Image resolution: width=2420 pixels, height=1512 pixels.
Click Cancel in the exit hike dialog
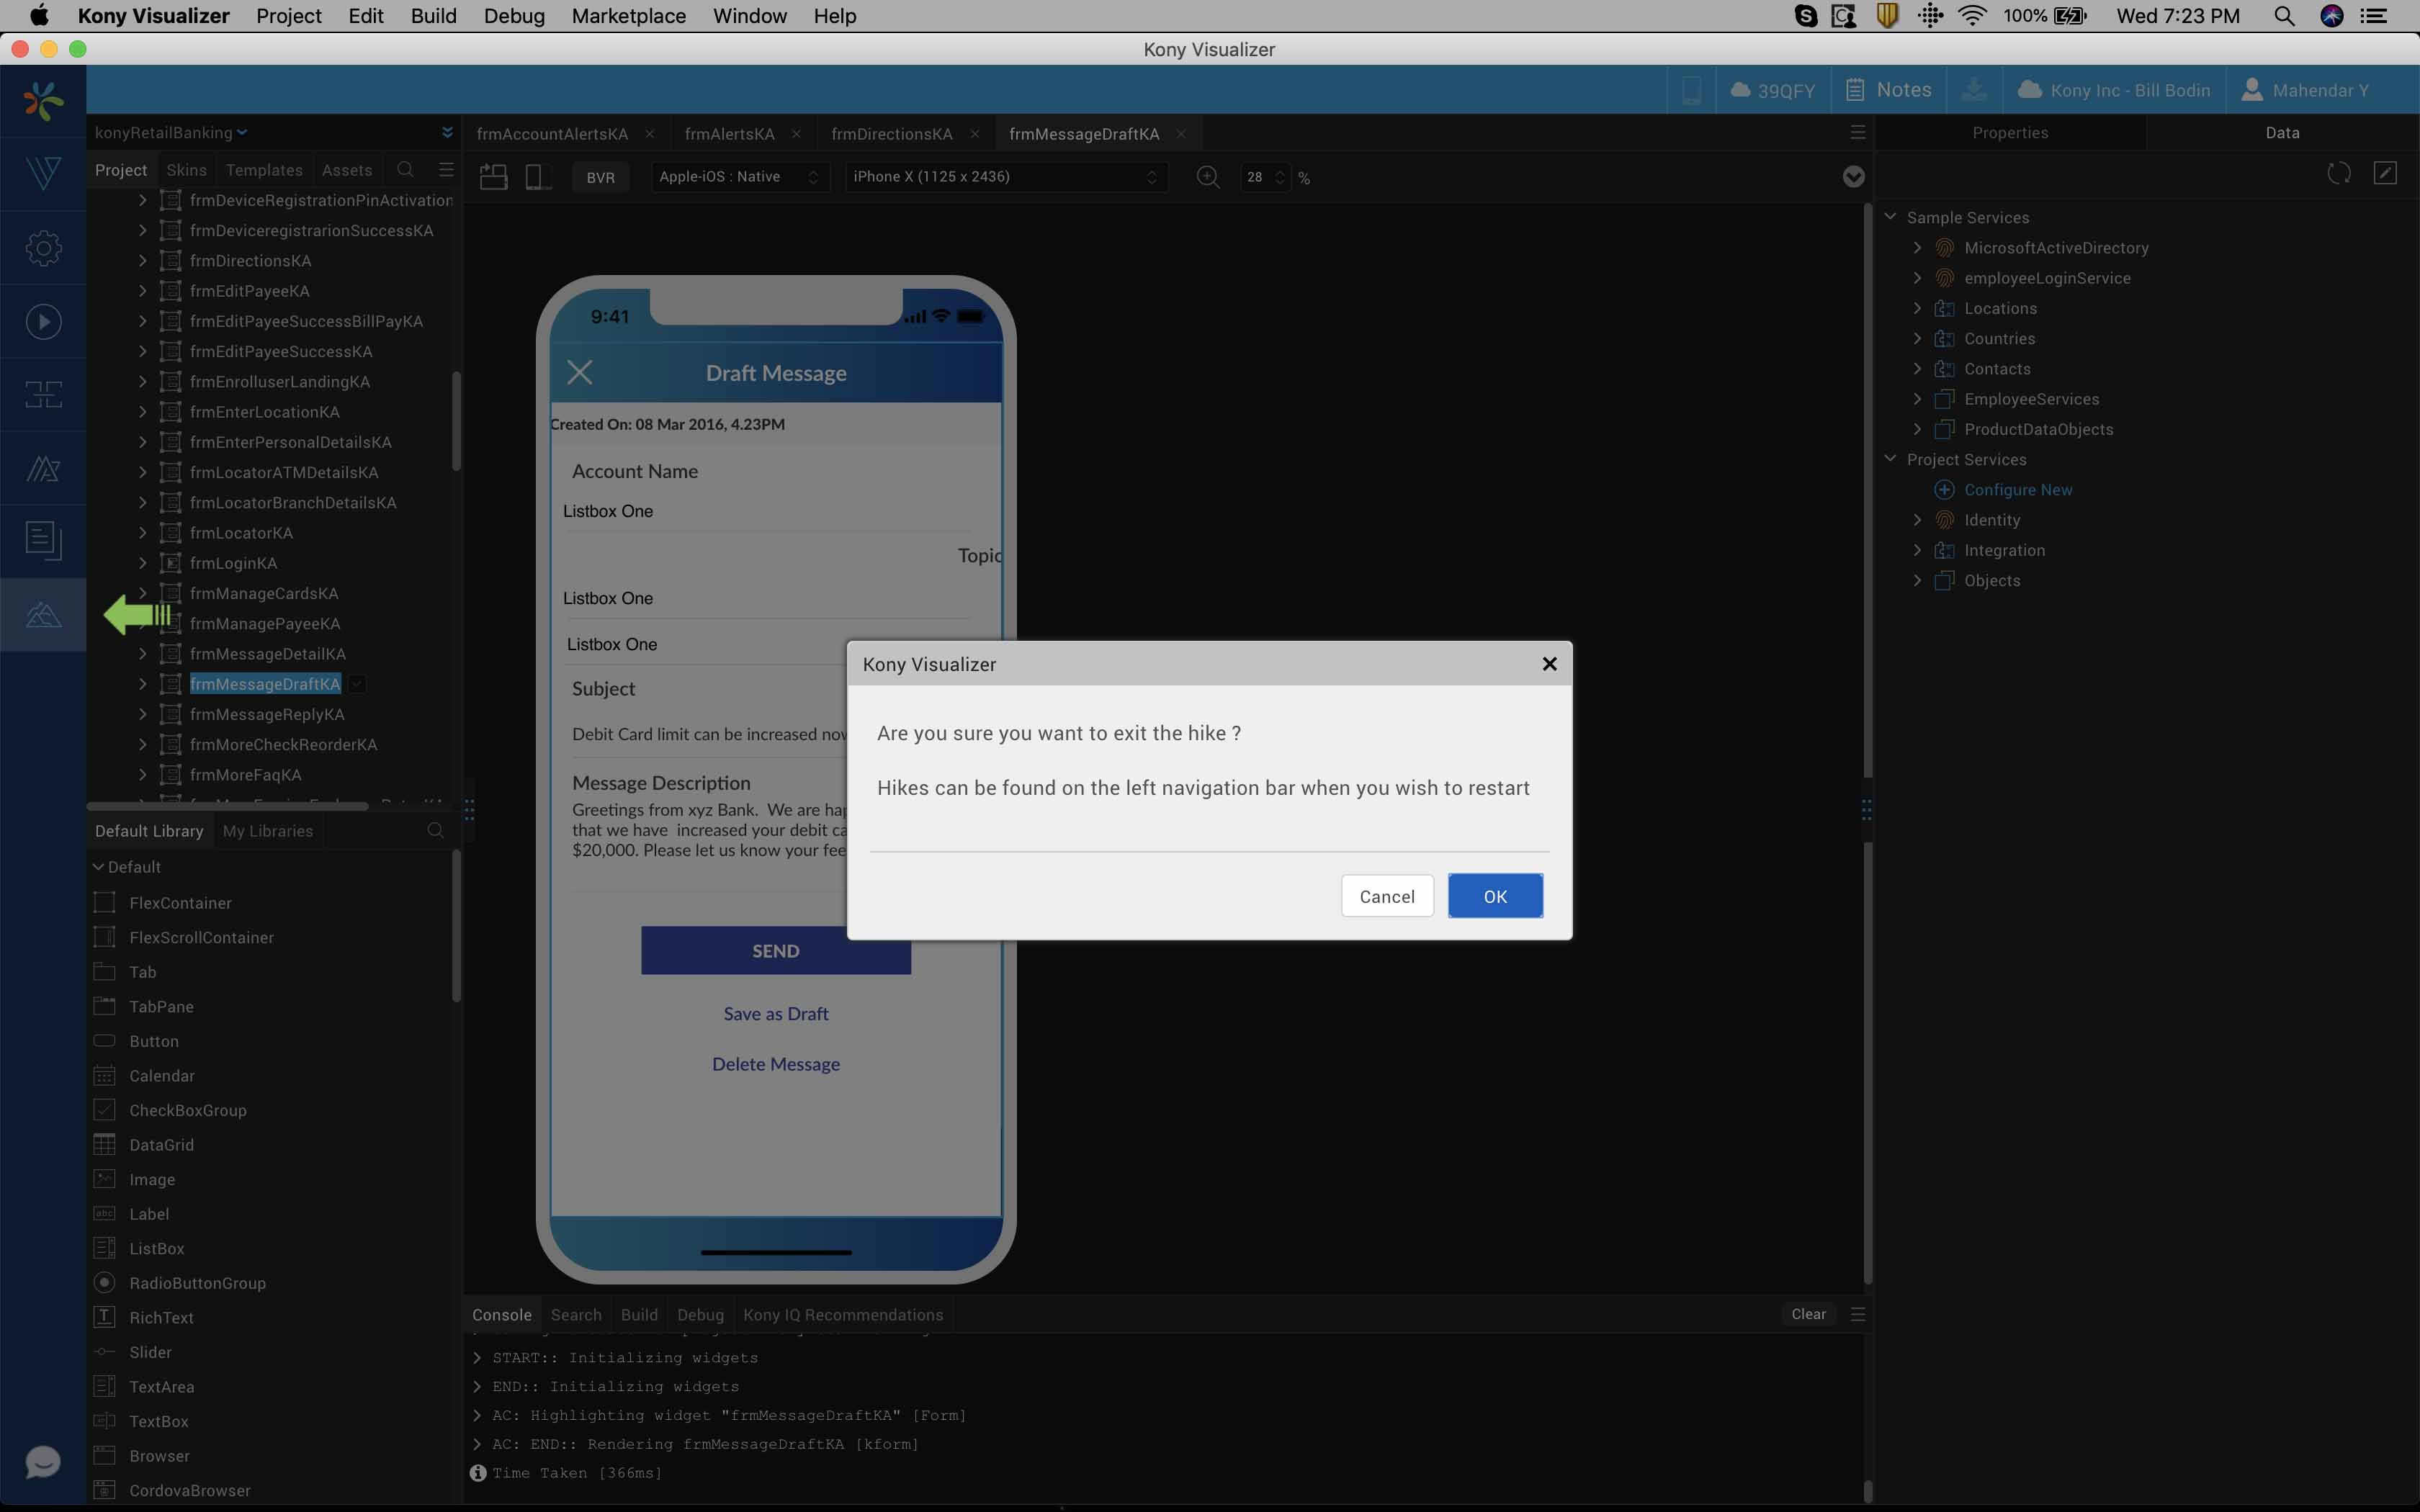pos(1387,896)
